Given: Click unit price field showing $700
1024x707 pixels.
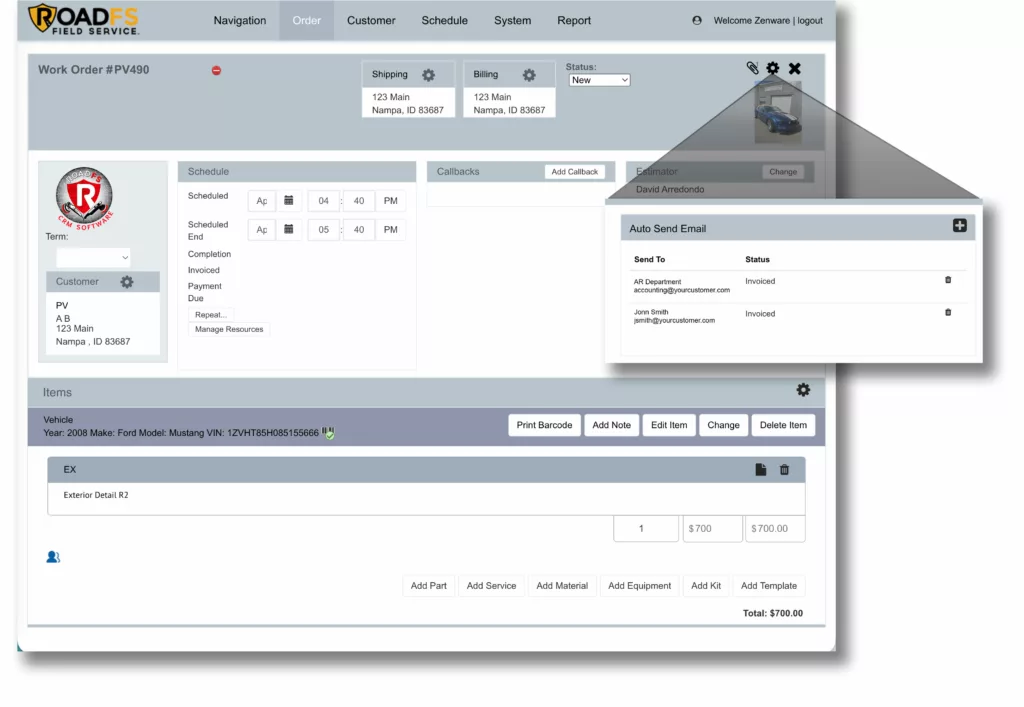Looking at the screenshot, I should point(712,529).
